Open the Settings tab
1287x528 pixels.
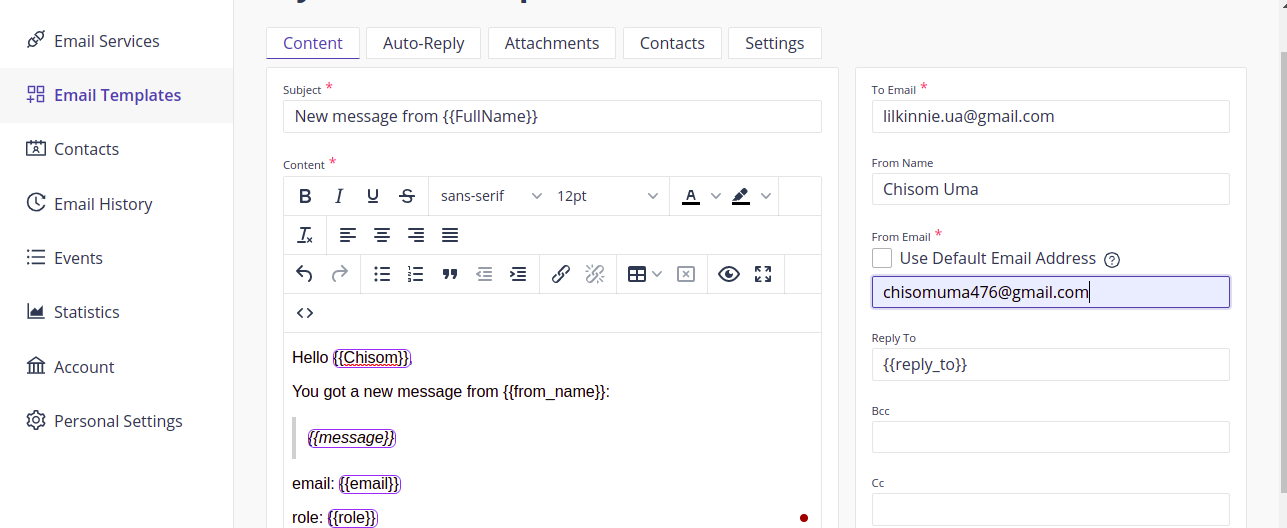coord(775,43)
